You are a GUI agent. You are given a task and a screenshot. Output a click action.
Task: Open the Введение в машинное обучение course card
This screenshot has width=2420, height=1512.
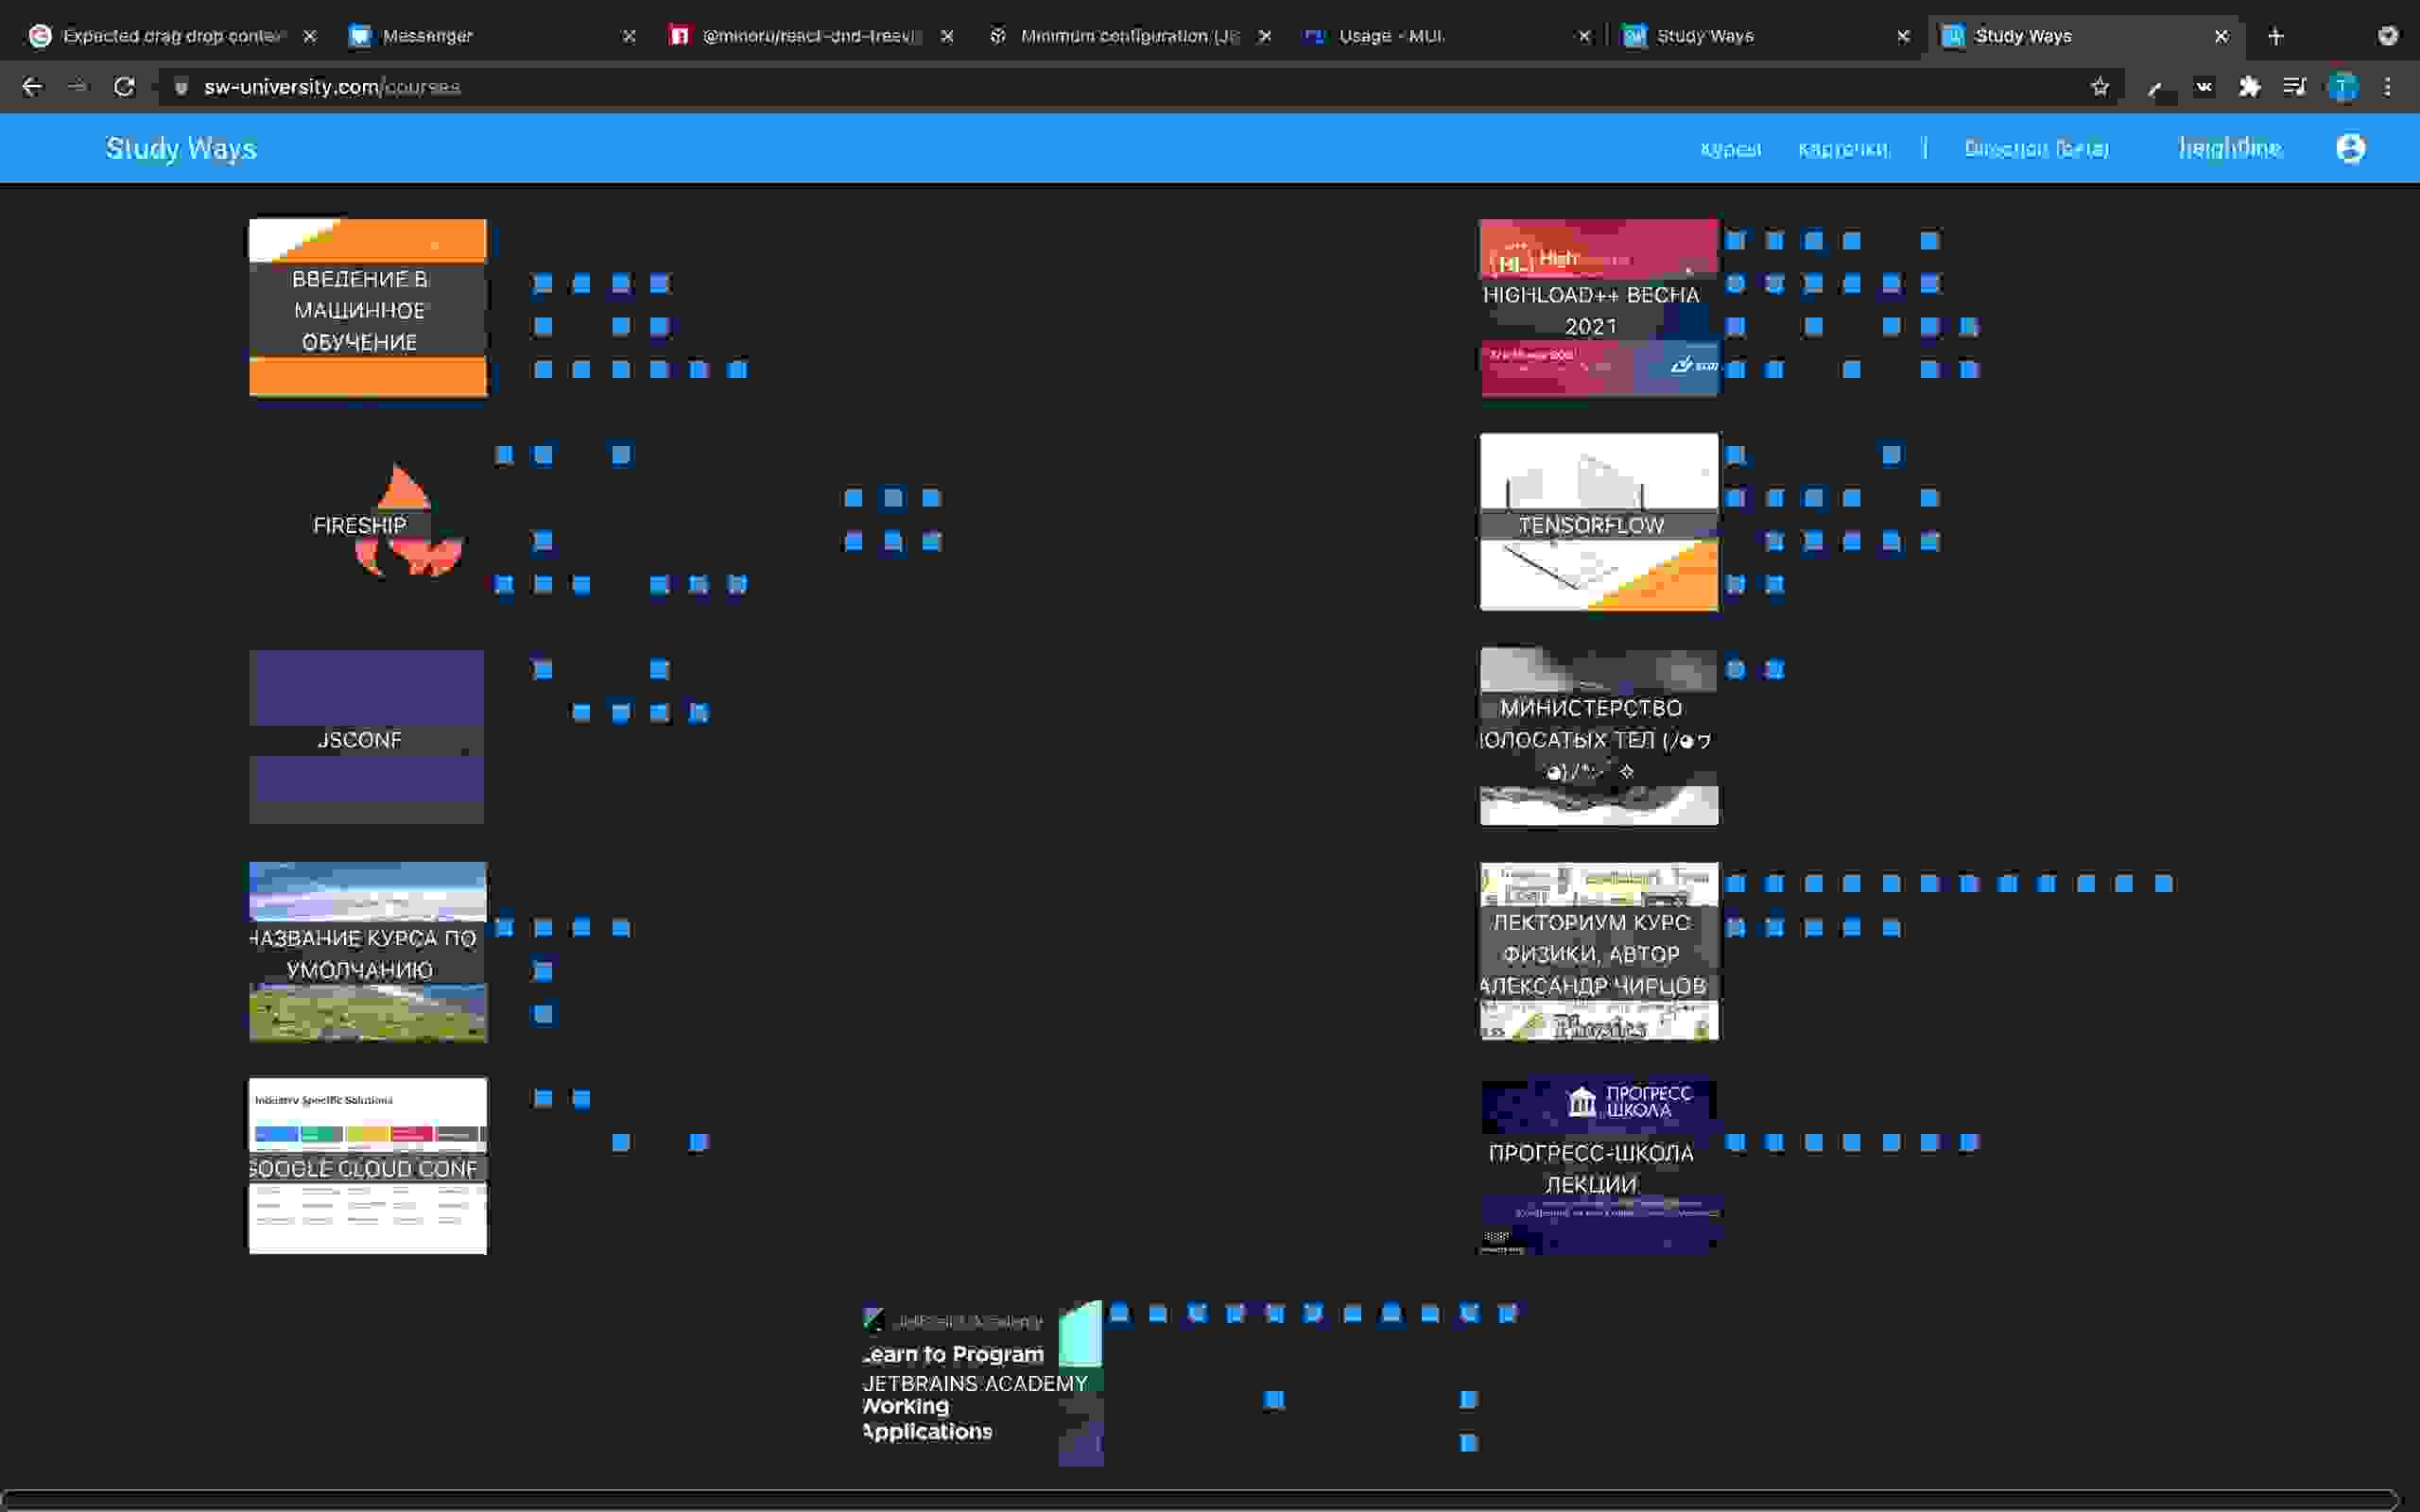click(x=368, y=308)
